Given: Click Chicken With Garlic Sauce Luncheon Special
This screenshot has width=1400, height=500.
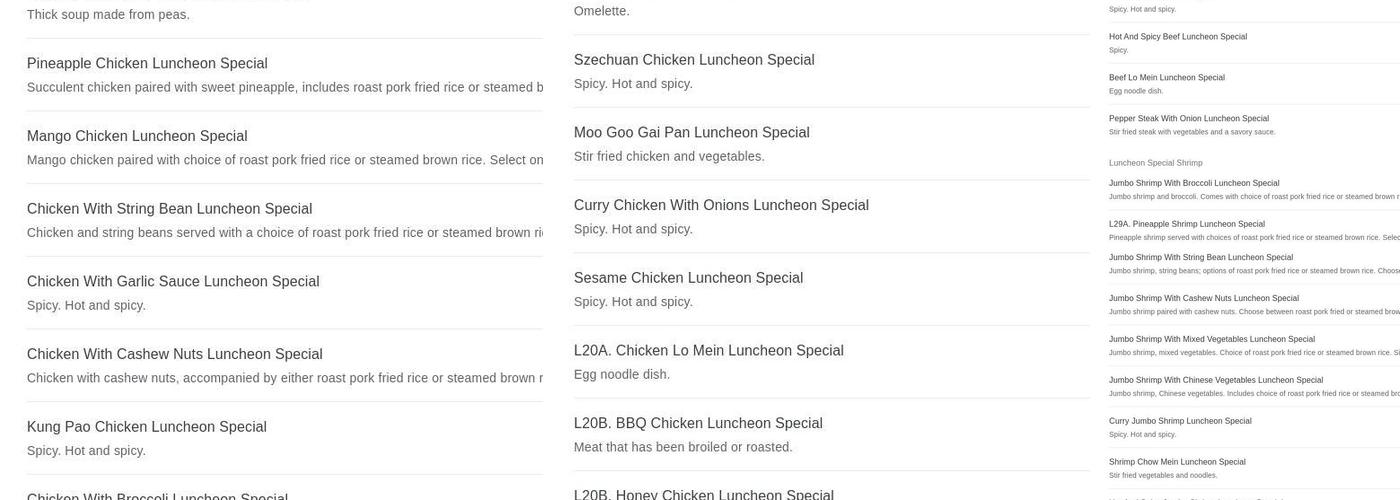Looking at the screenshot, I should [x=173, y=282].
